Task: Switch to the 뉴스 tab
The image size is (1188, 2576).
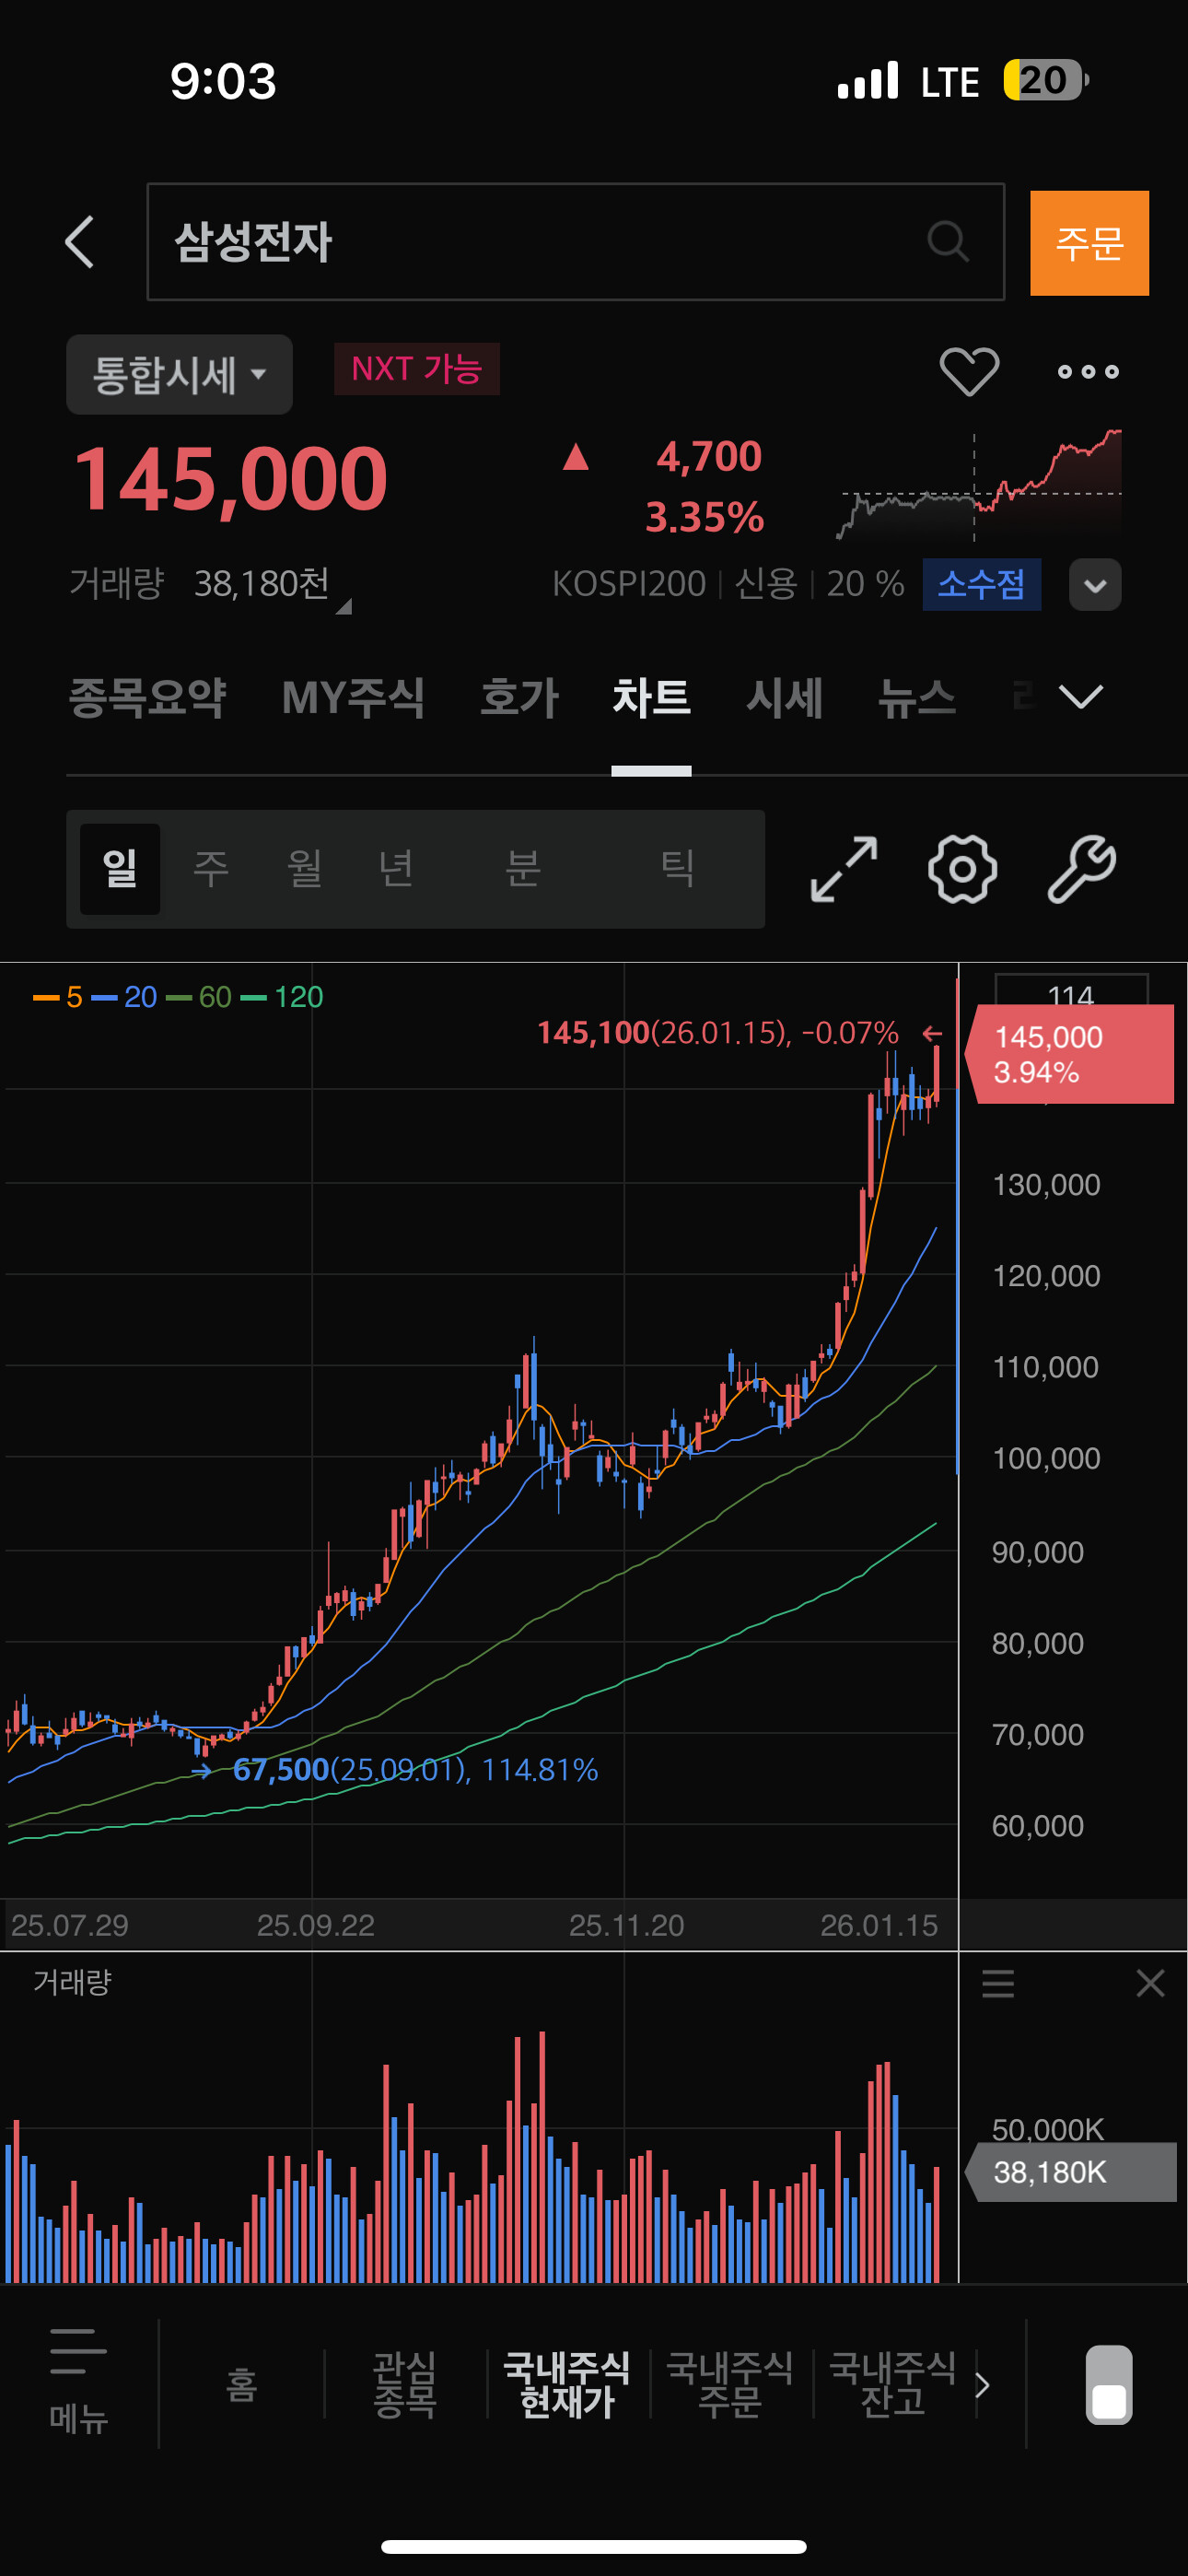Action: click(917, 697)
